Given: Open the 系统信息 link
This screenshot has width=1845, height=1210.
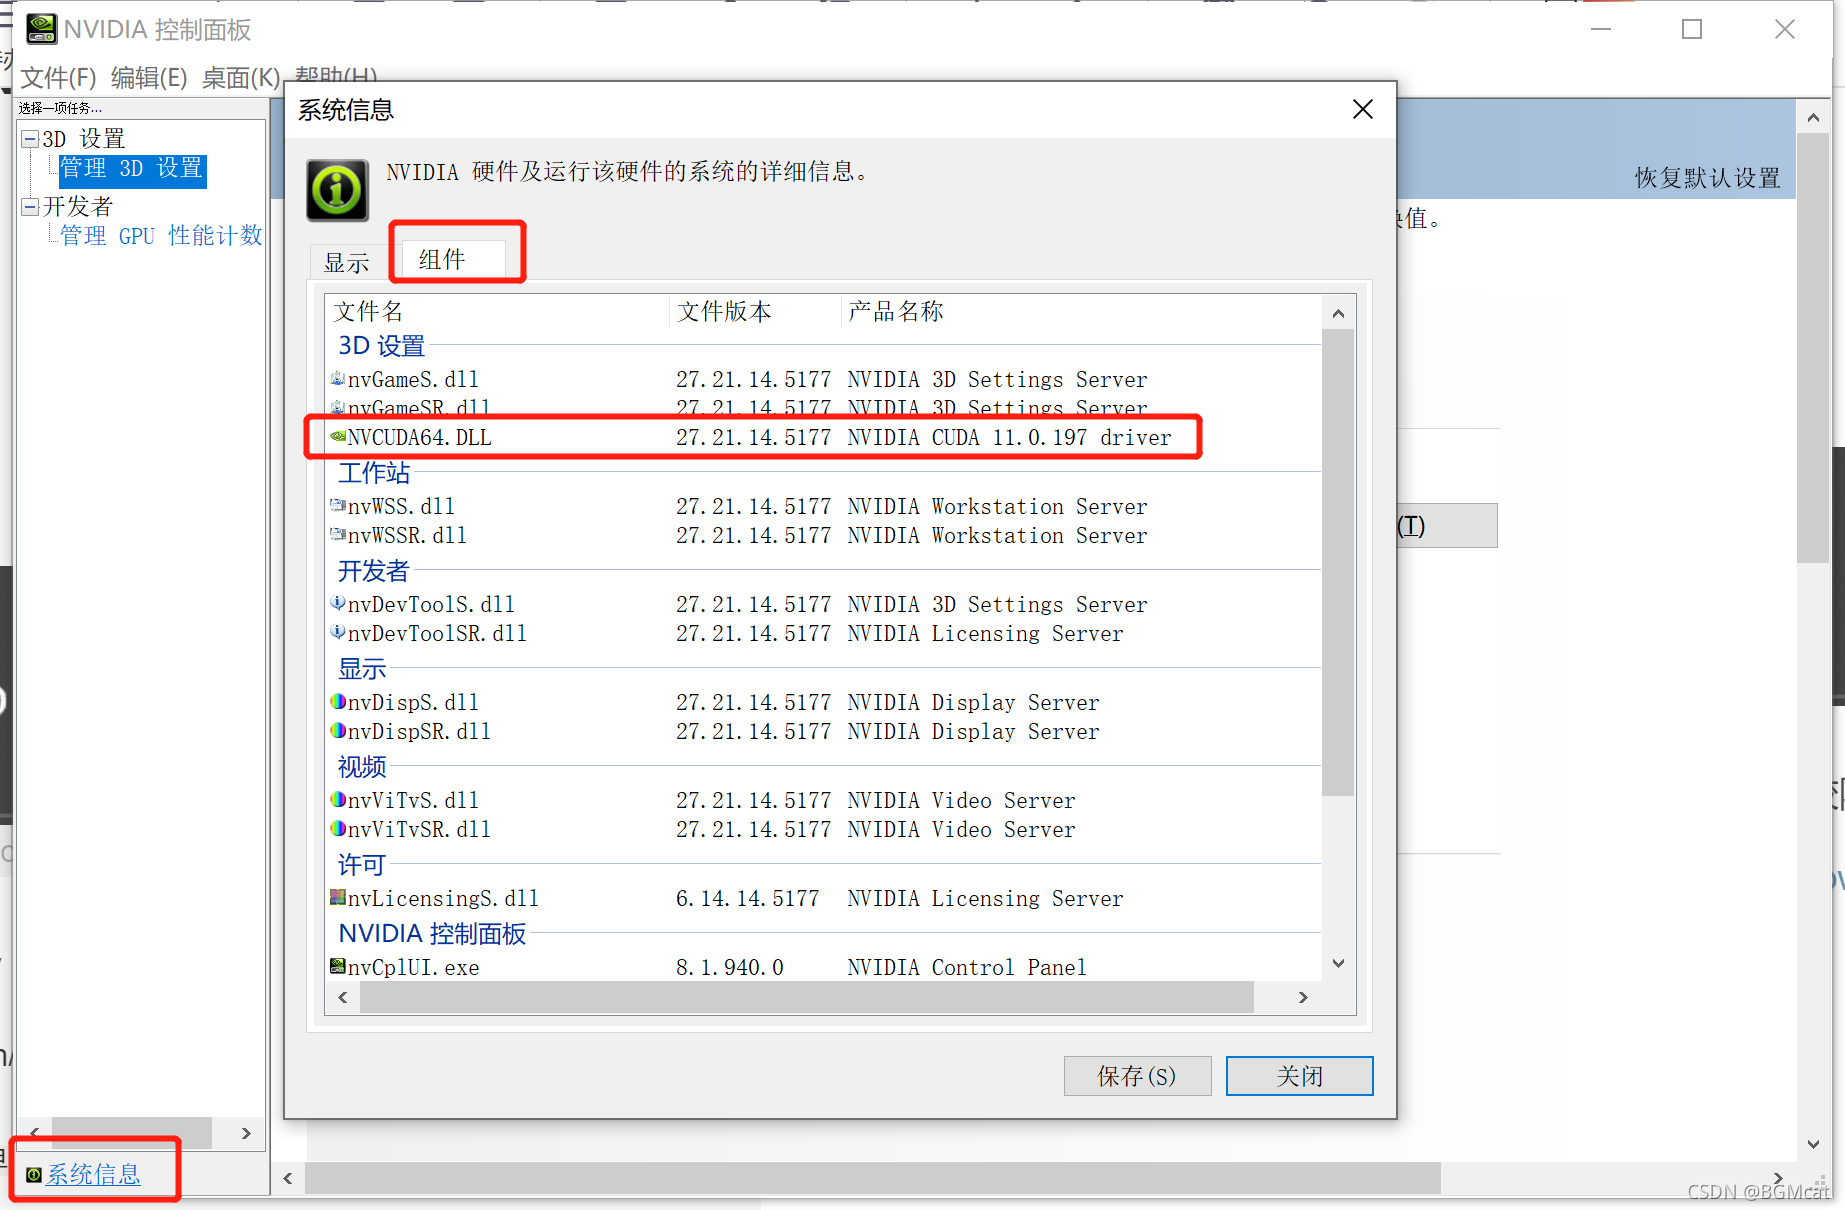Looking at the screenshot, I should (94, 1174).
